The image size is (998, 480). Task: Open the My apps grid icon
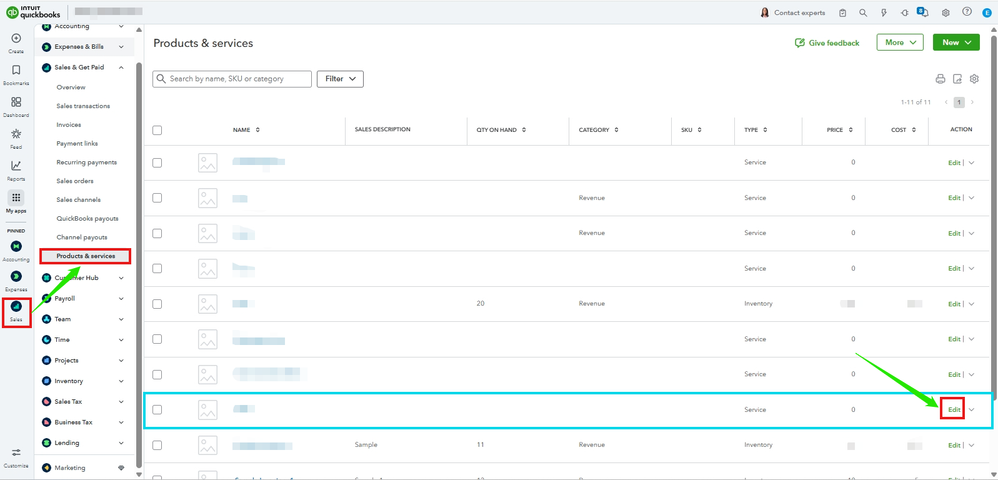(x=16, y=197)
